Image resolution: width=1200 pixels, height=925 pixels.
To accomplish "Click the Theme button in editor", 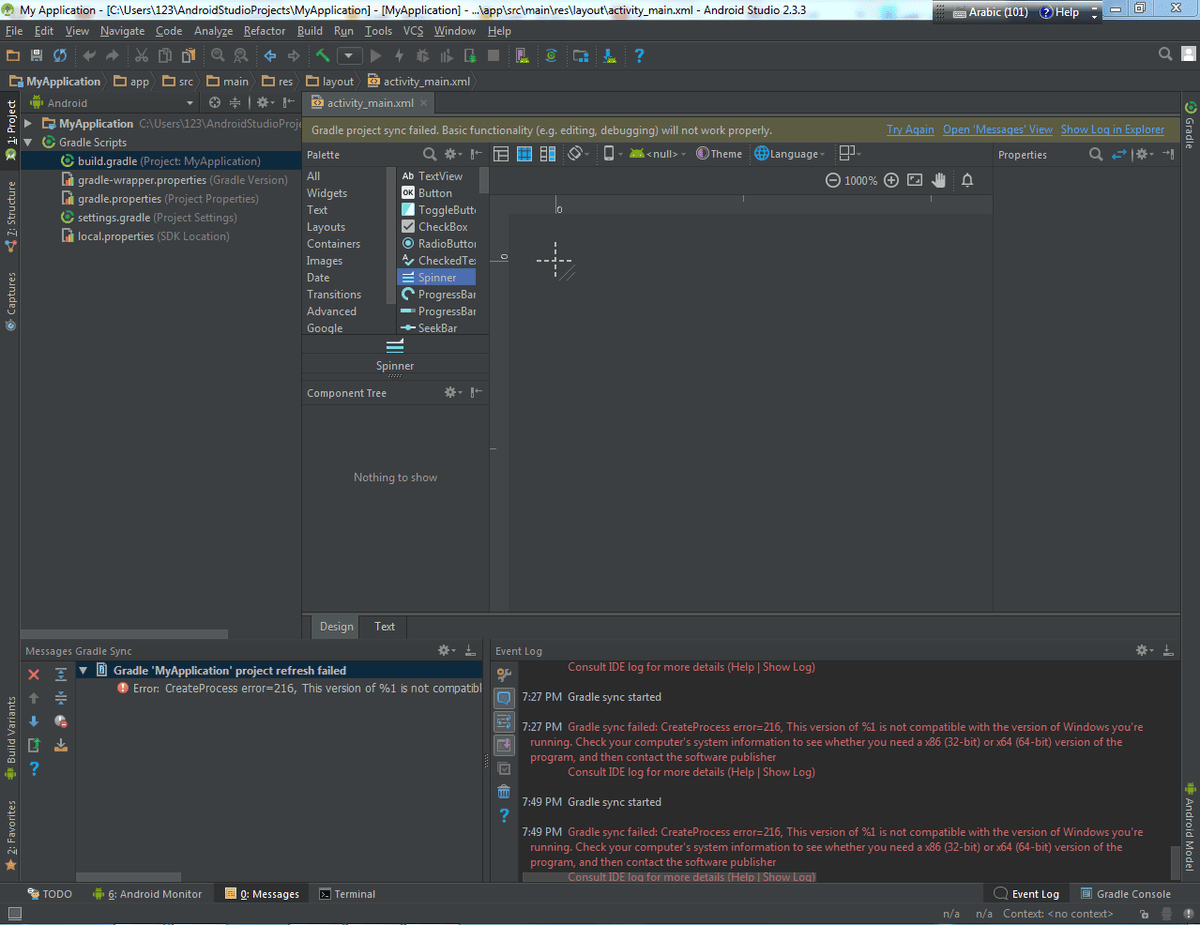I will 719,154.
